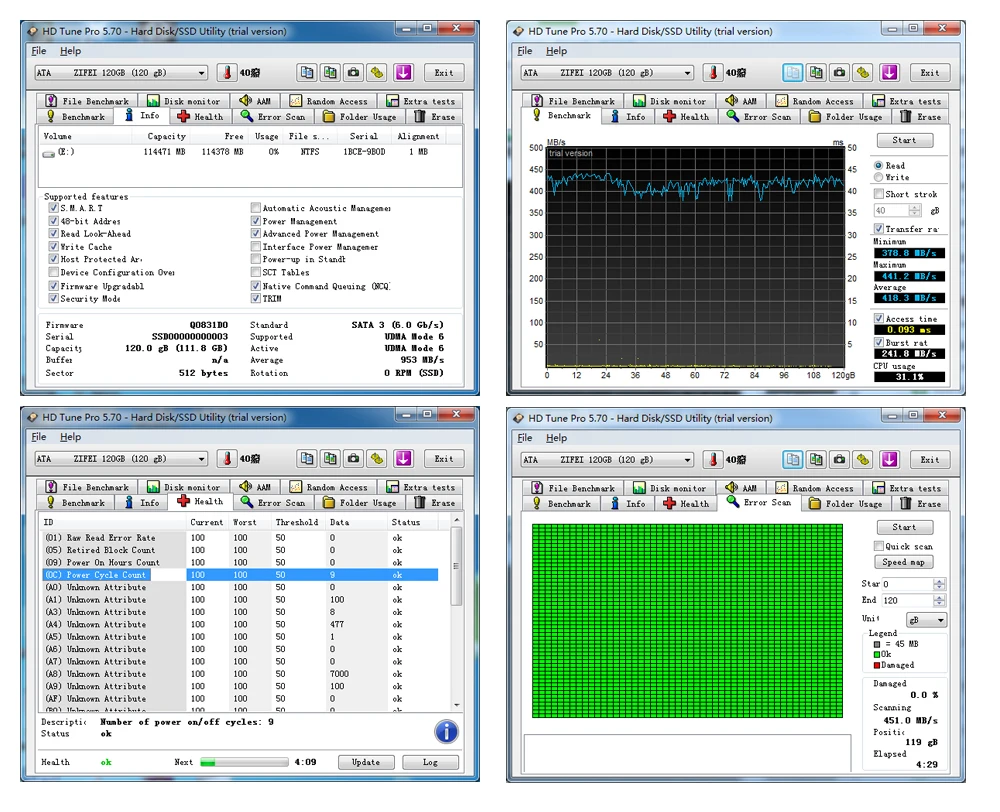The image size is (1000, 812).
Task: Click options icon in Error Scan window toolbar
Action: [863, 459]
